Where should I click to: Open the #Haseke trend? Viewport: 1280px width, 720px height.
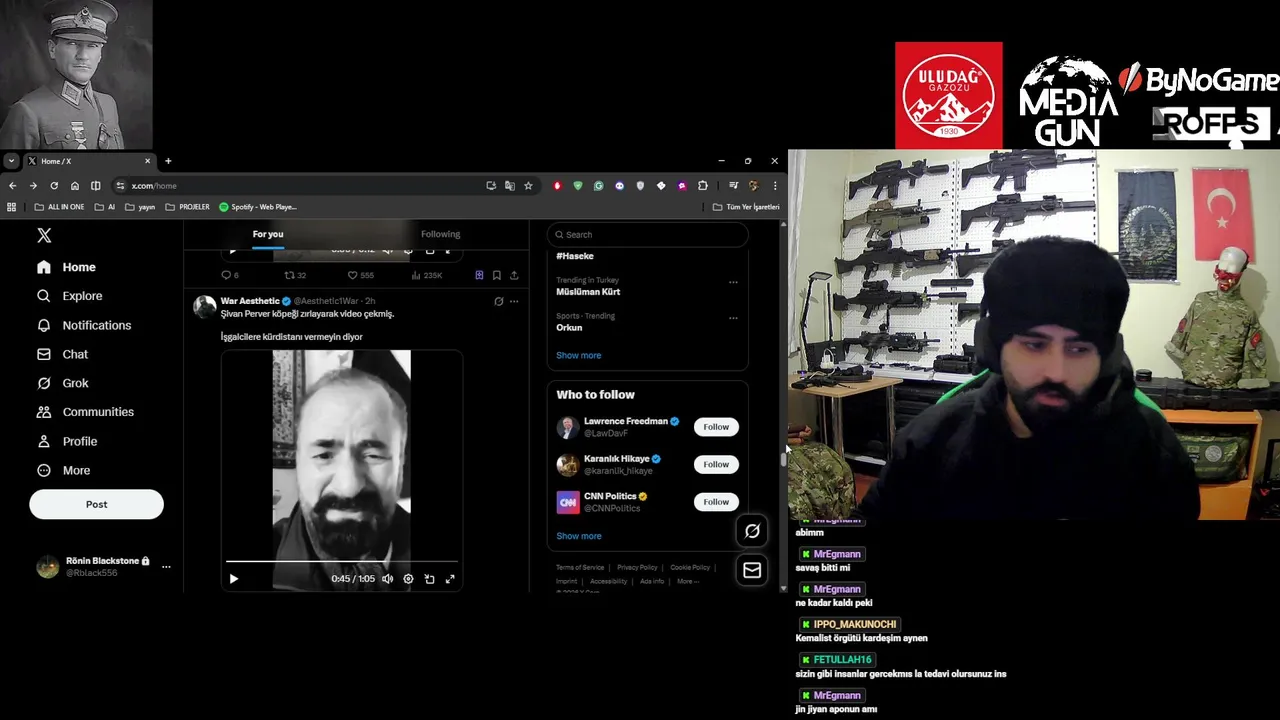575,256
